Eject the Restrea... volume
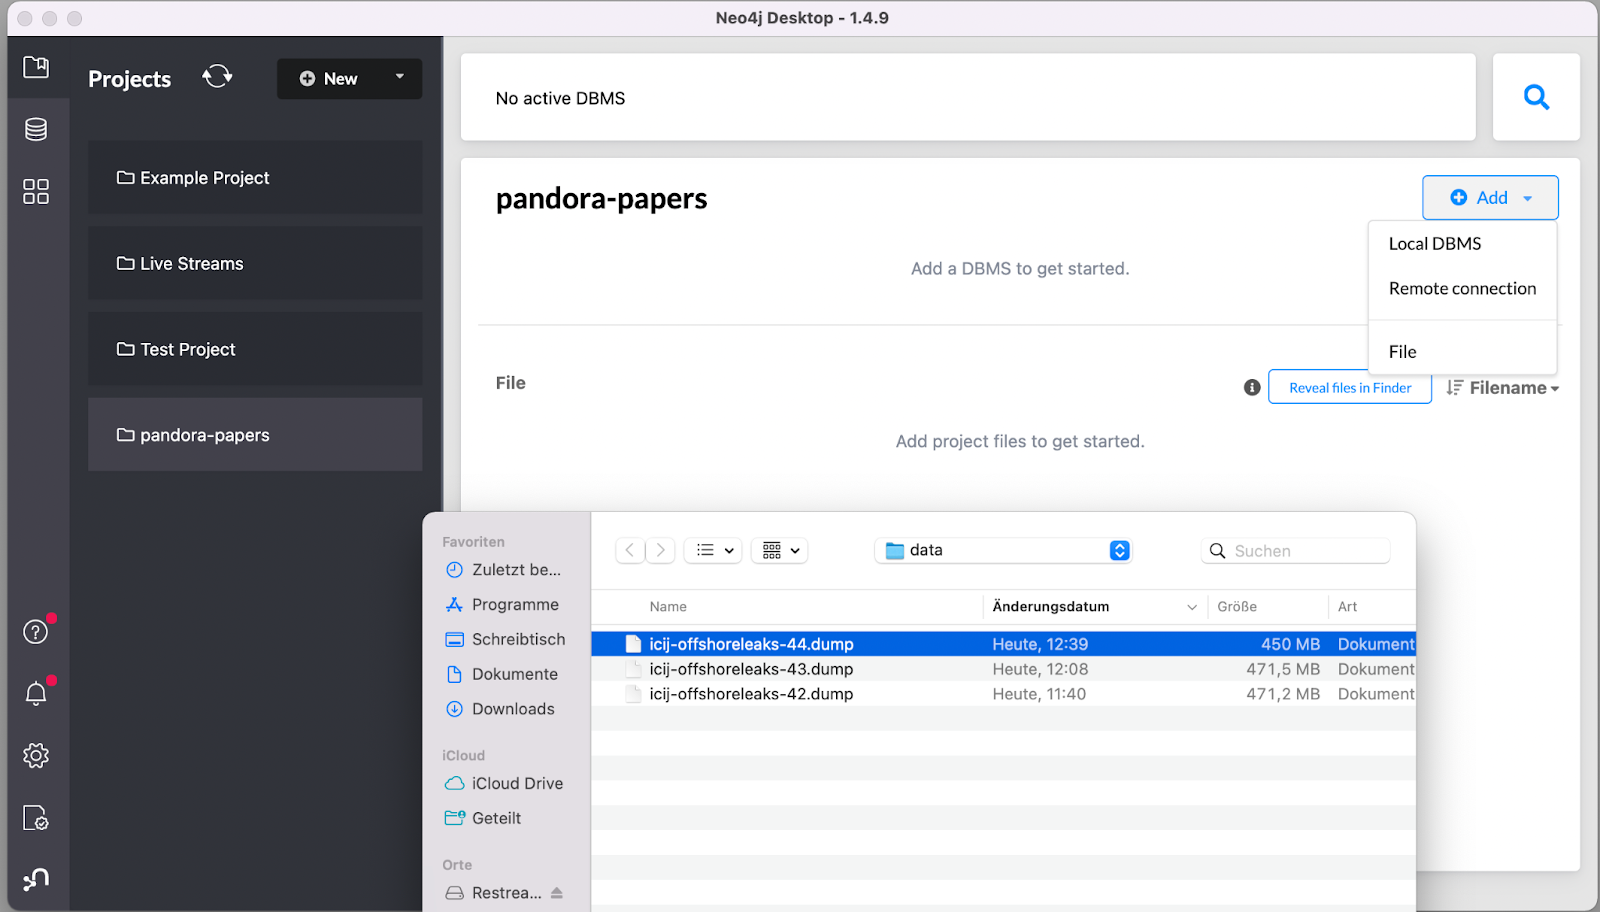 coord(557,893)
